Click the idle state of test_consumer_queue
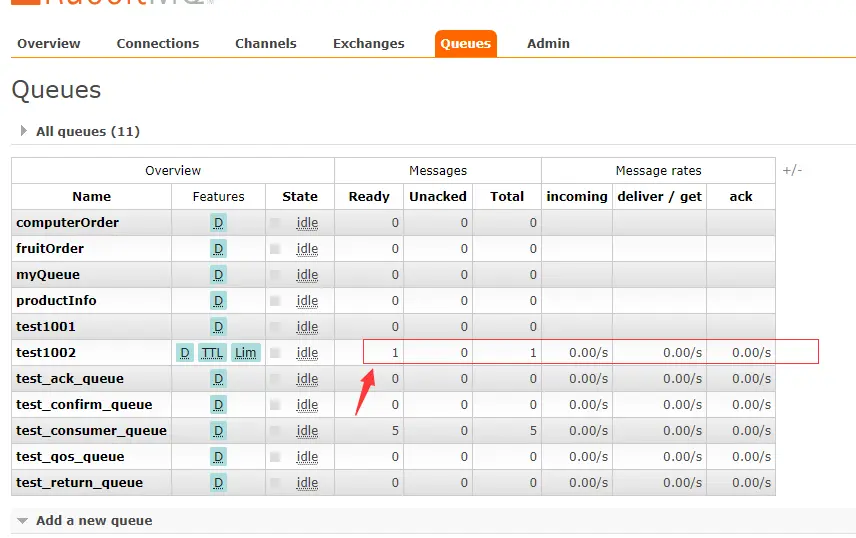856x538 pixels. [307, 431]
